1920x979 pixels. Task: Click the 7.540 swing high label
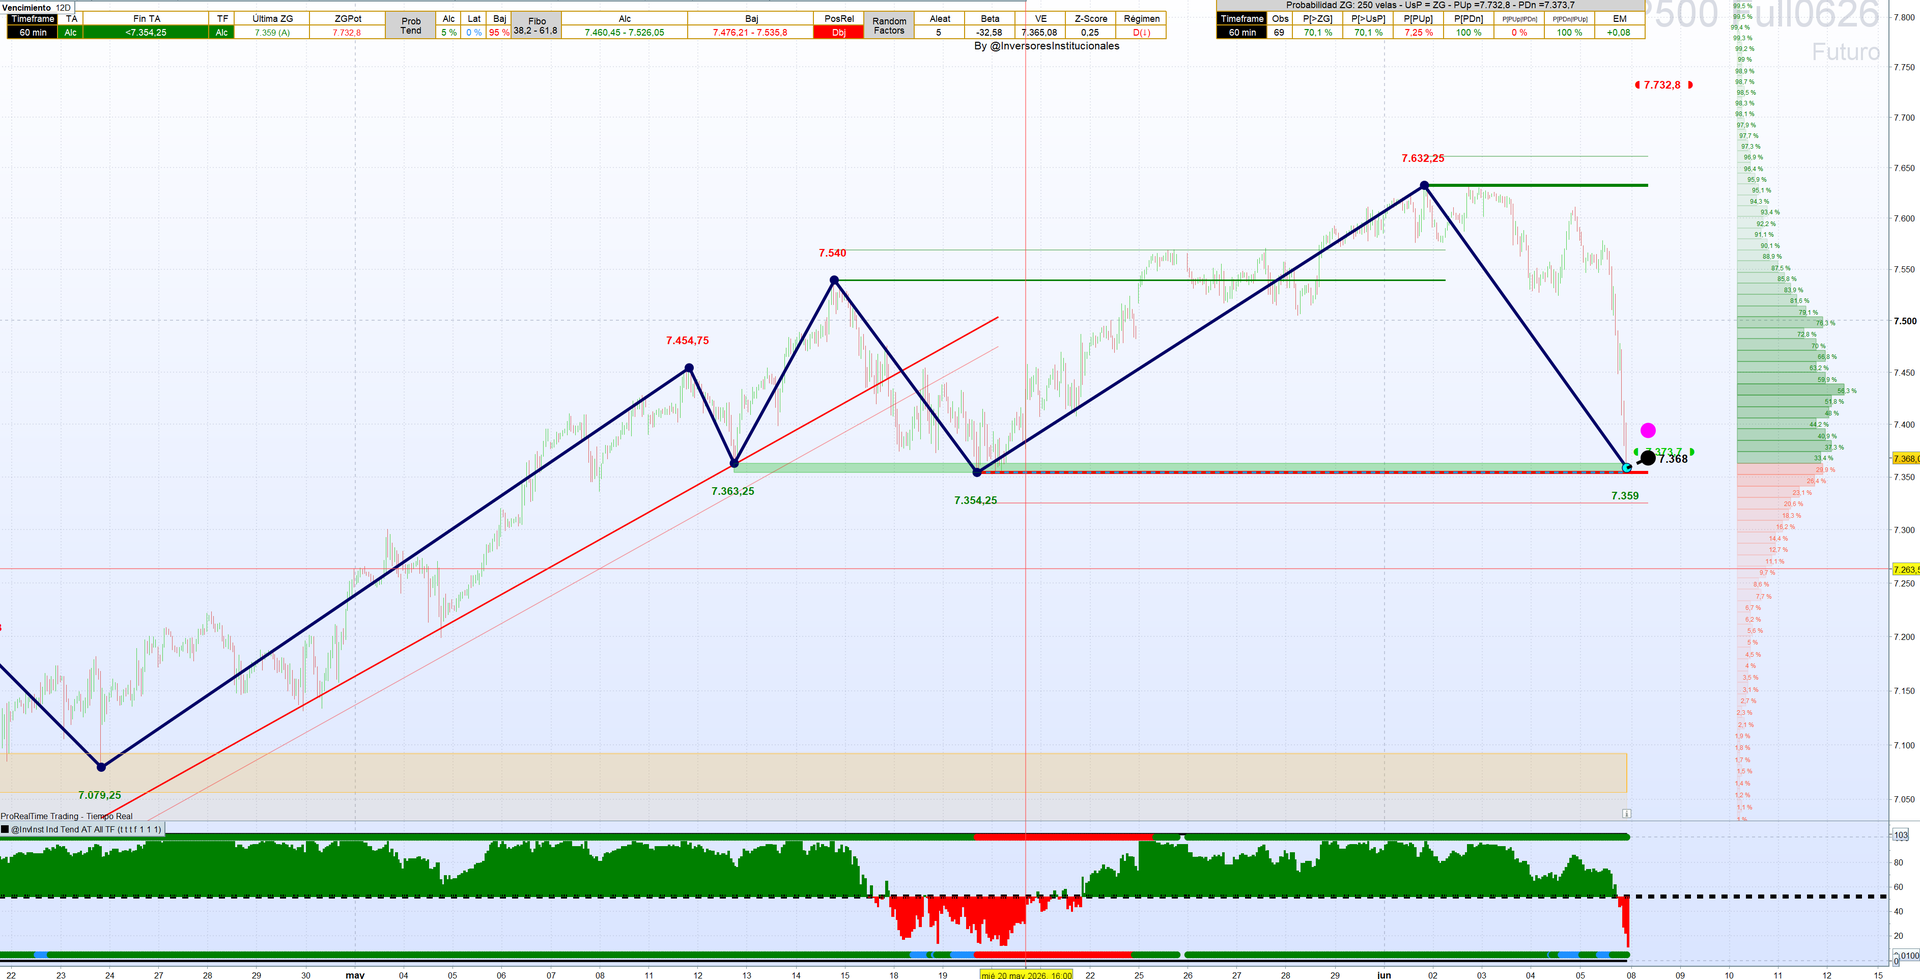click(x=832, y=253)
